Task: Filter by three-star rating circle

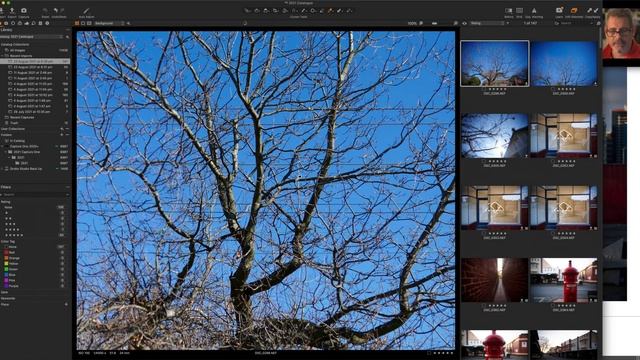Action: [x=62, y=224]
